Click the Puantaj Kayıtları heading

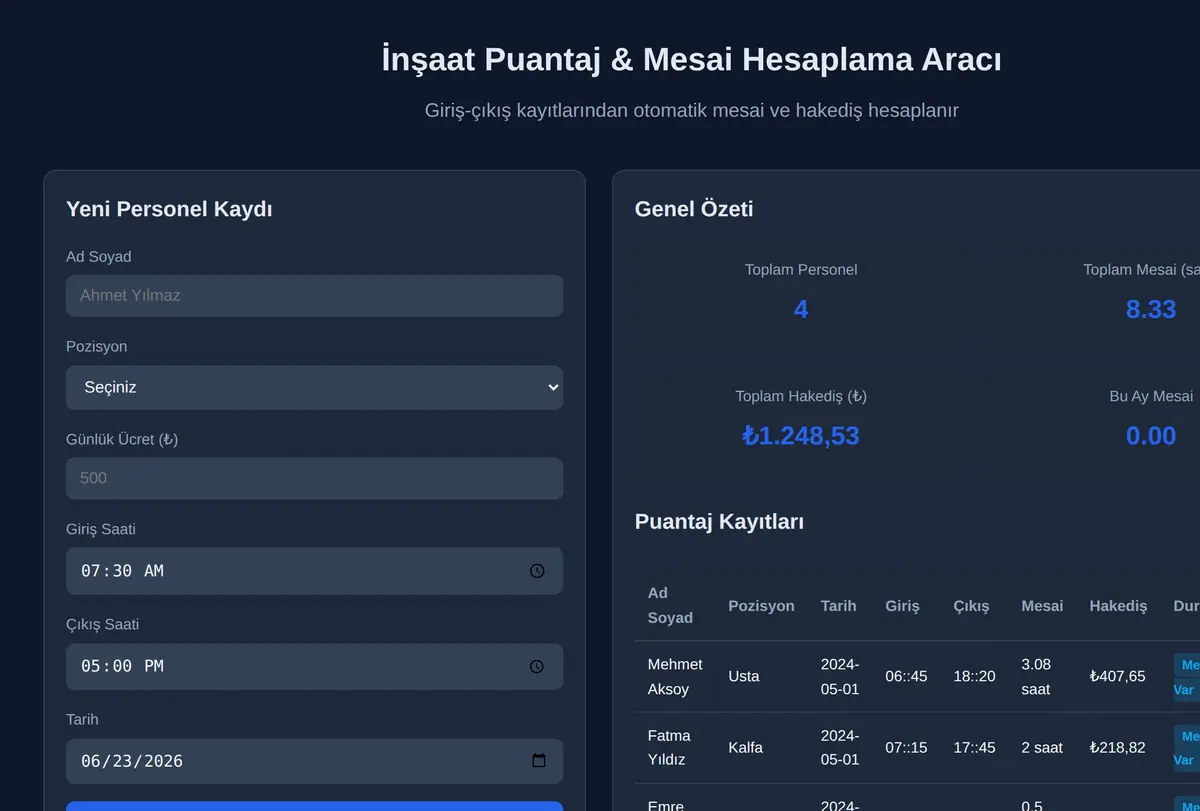[720, 522]
